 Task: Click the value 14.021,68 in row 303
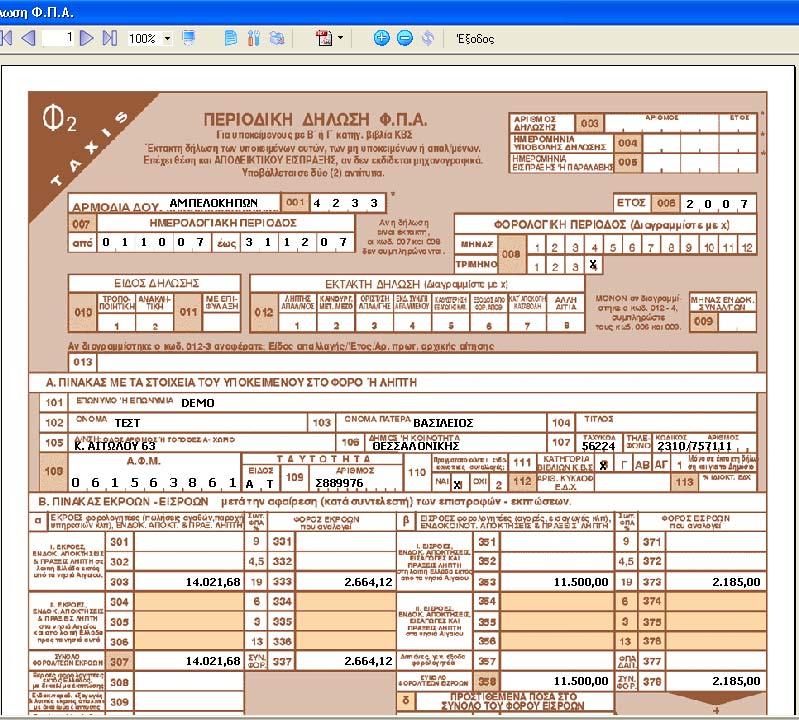213,581
